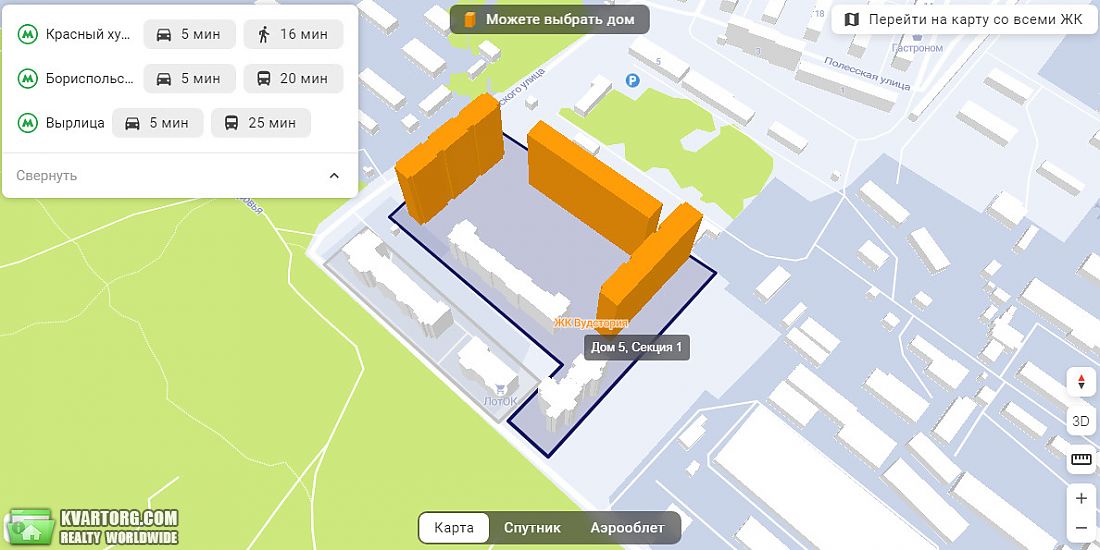
Task: Click ЛотОК shop marker
Action: [x=500, y=395]
